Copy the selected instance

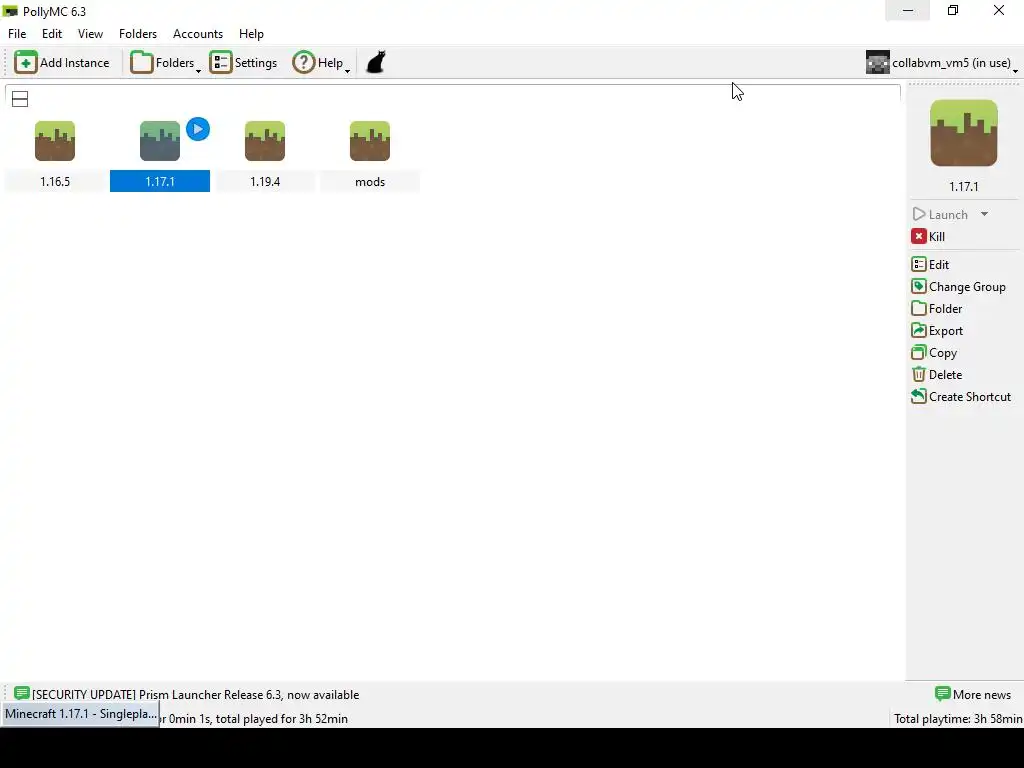tap(935, 353)
